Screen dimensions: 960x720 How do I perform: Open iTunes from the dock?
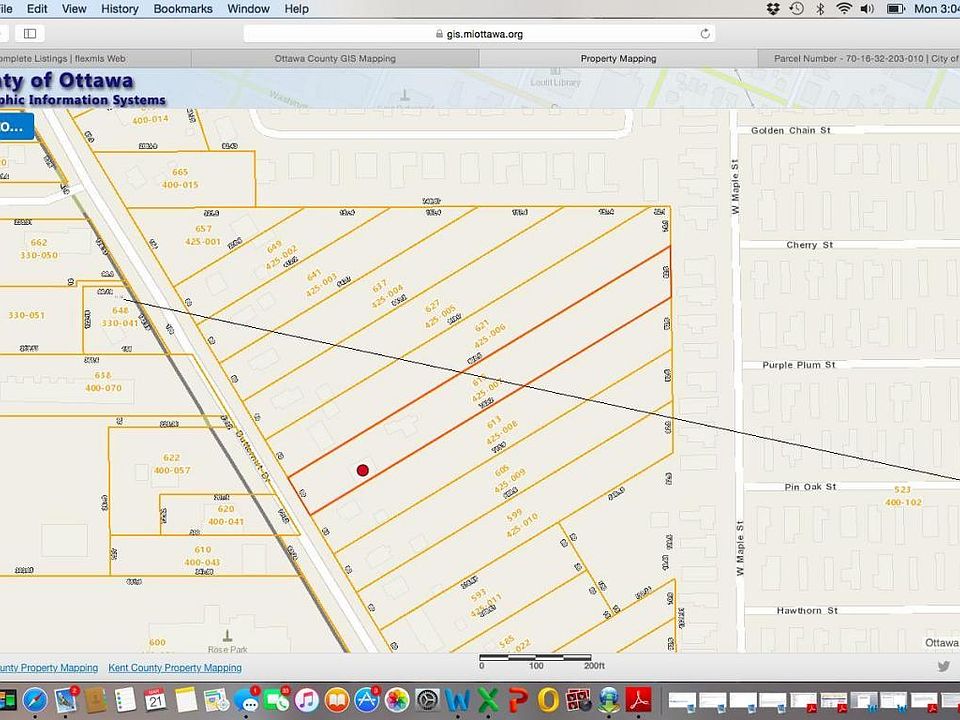[307, 700]
